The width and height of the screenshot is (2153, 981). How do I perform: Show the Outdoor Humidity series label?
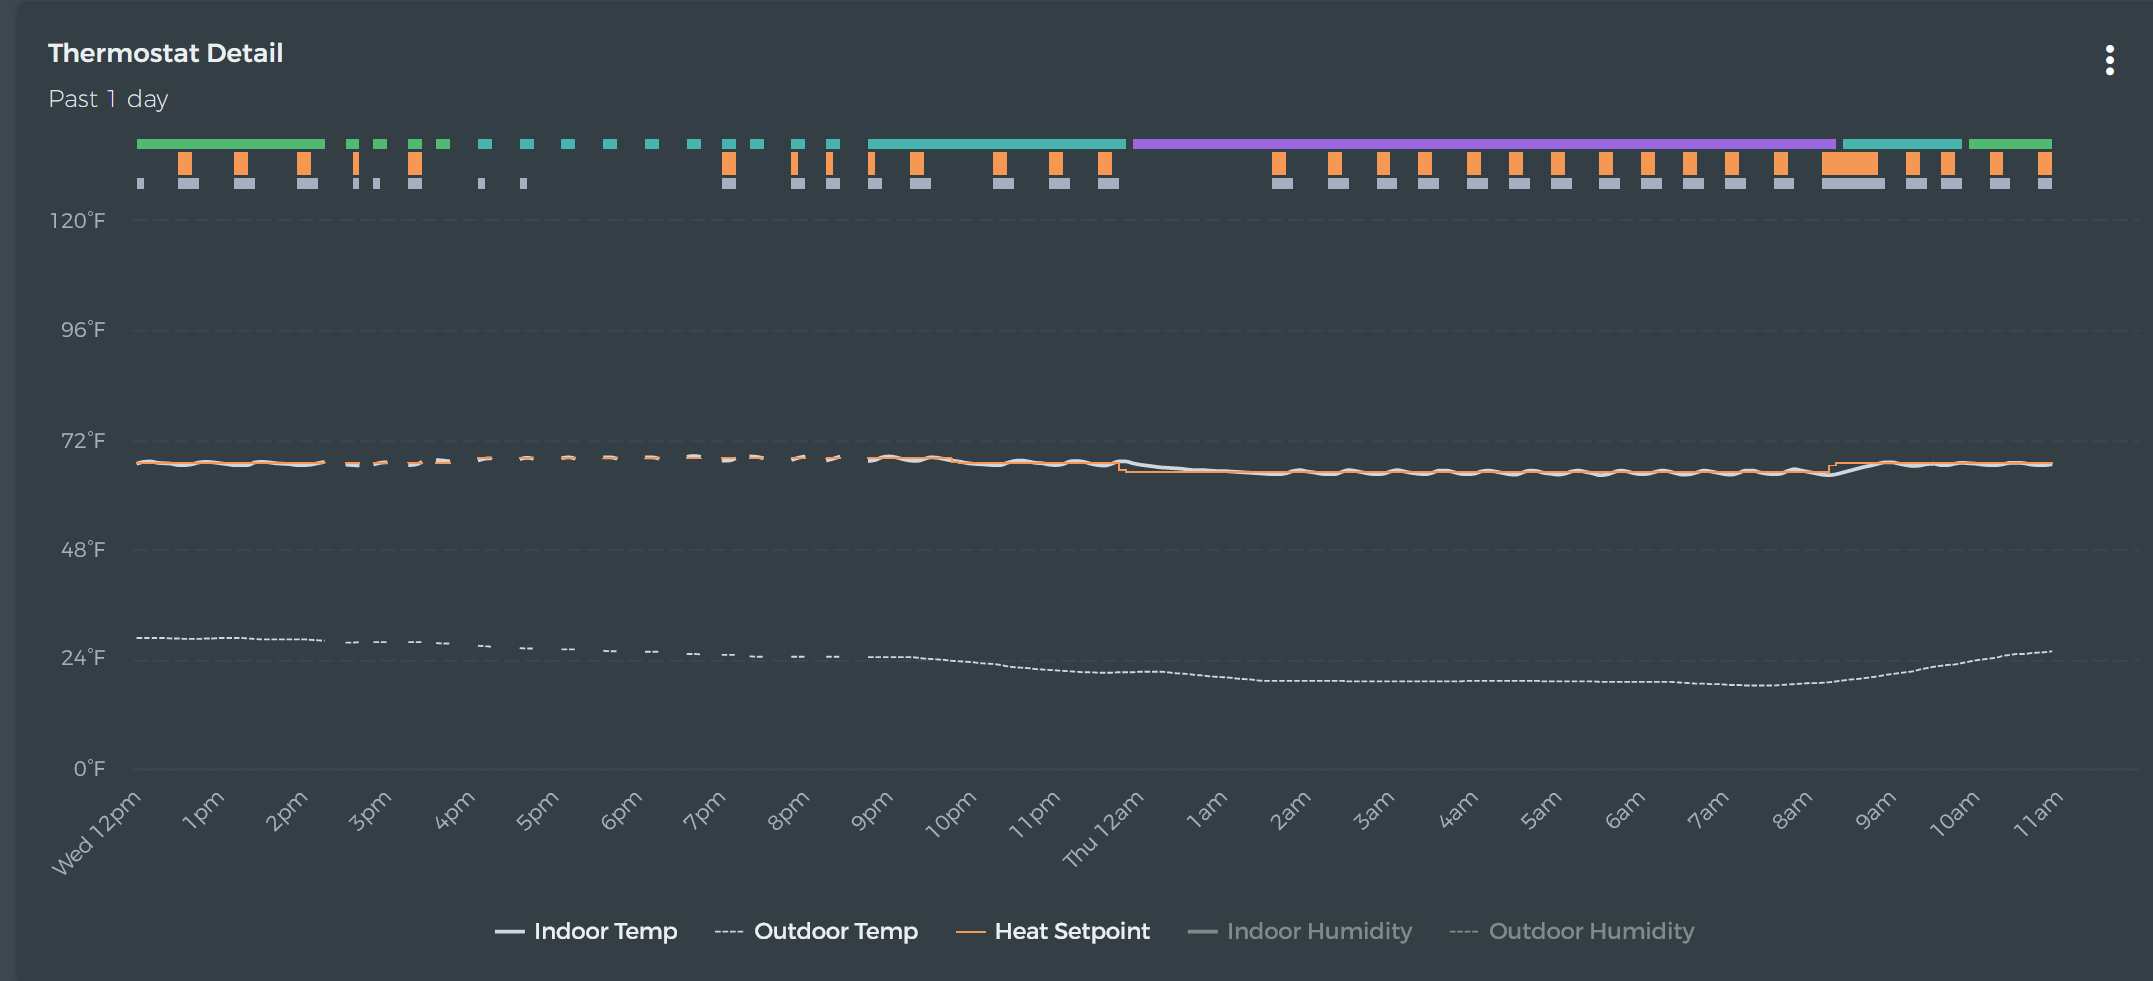coord(1591,931)
